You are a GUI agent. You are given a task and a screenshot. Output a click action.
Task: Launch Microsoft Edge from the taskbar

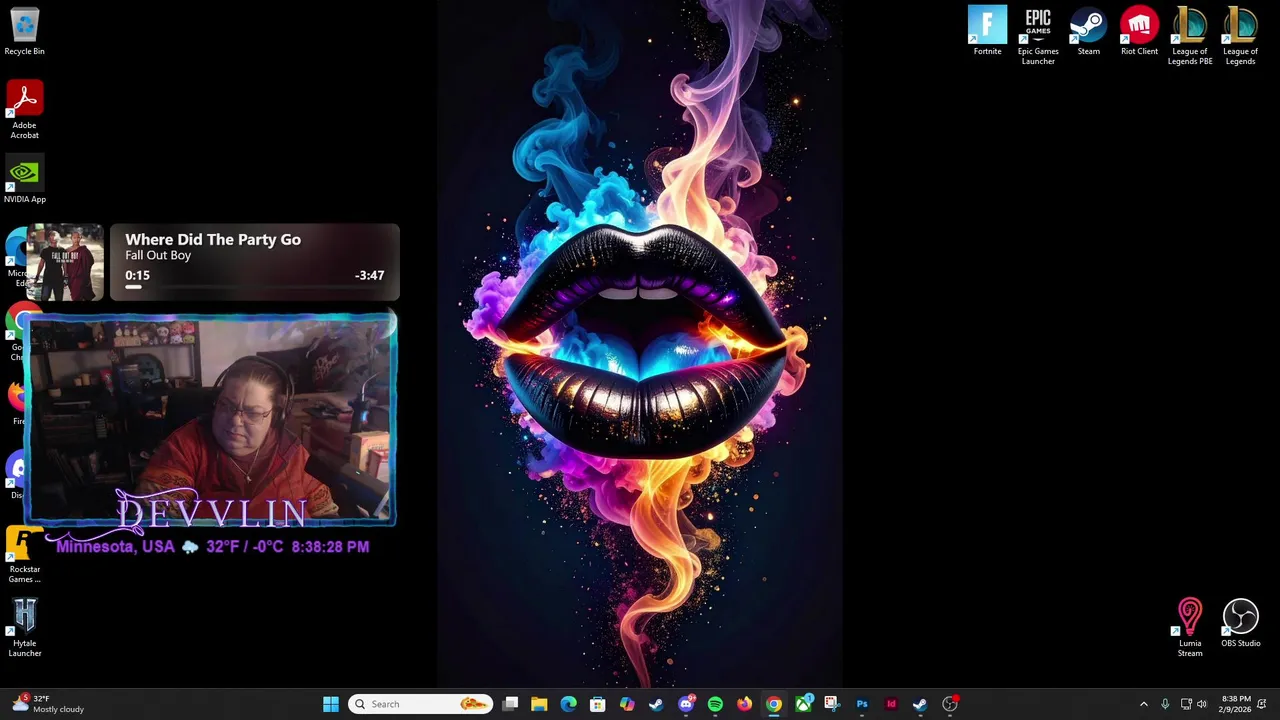[568, 704]
